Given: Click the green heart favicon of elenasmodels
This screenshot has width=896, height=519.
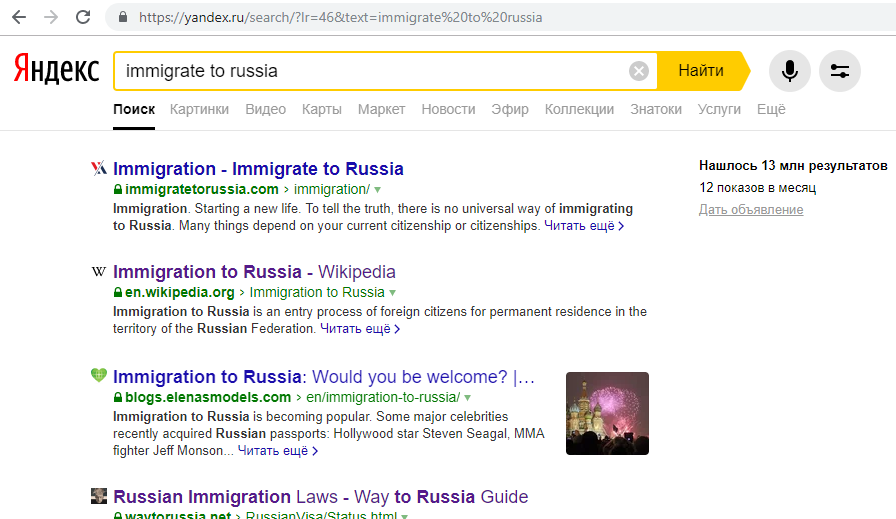Looking at the screenshot, I should click(x=99, y=376).
